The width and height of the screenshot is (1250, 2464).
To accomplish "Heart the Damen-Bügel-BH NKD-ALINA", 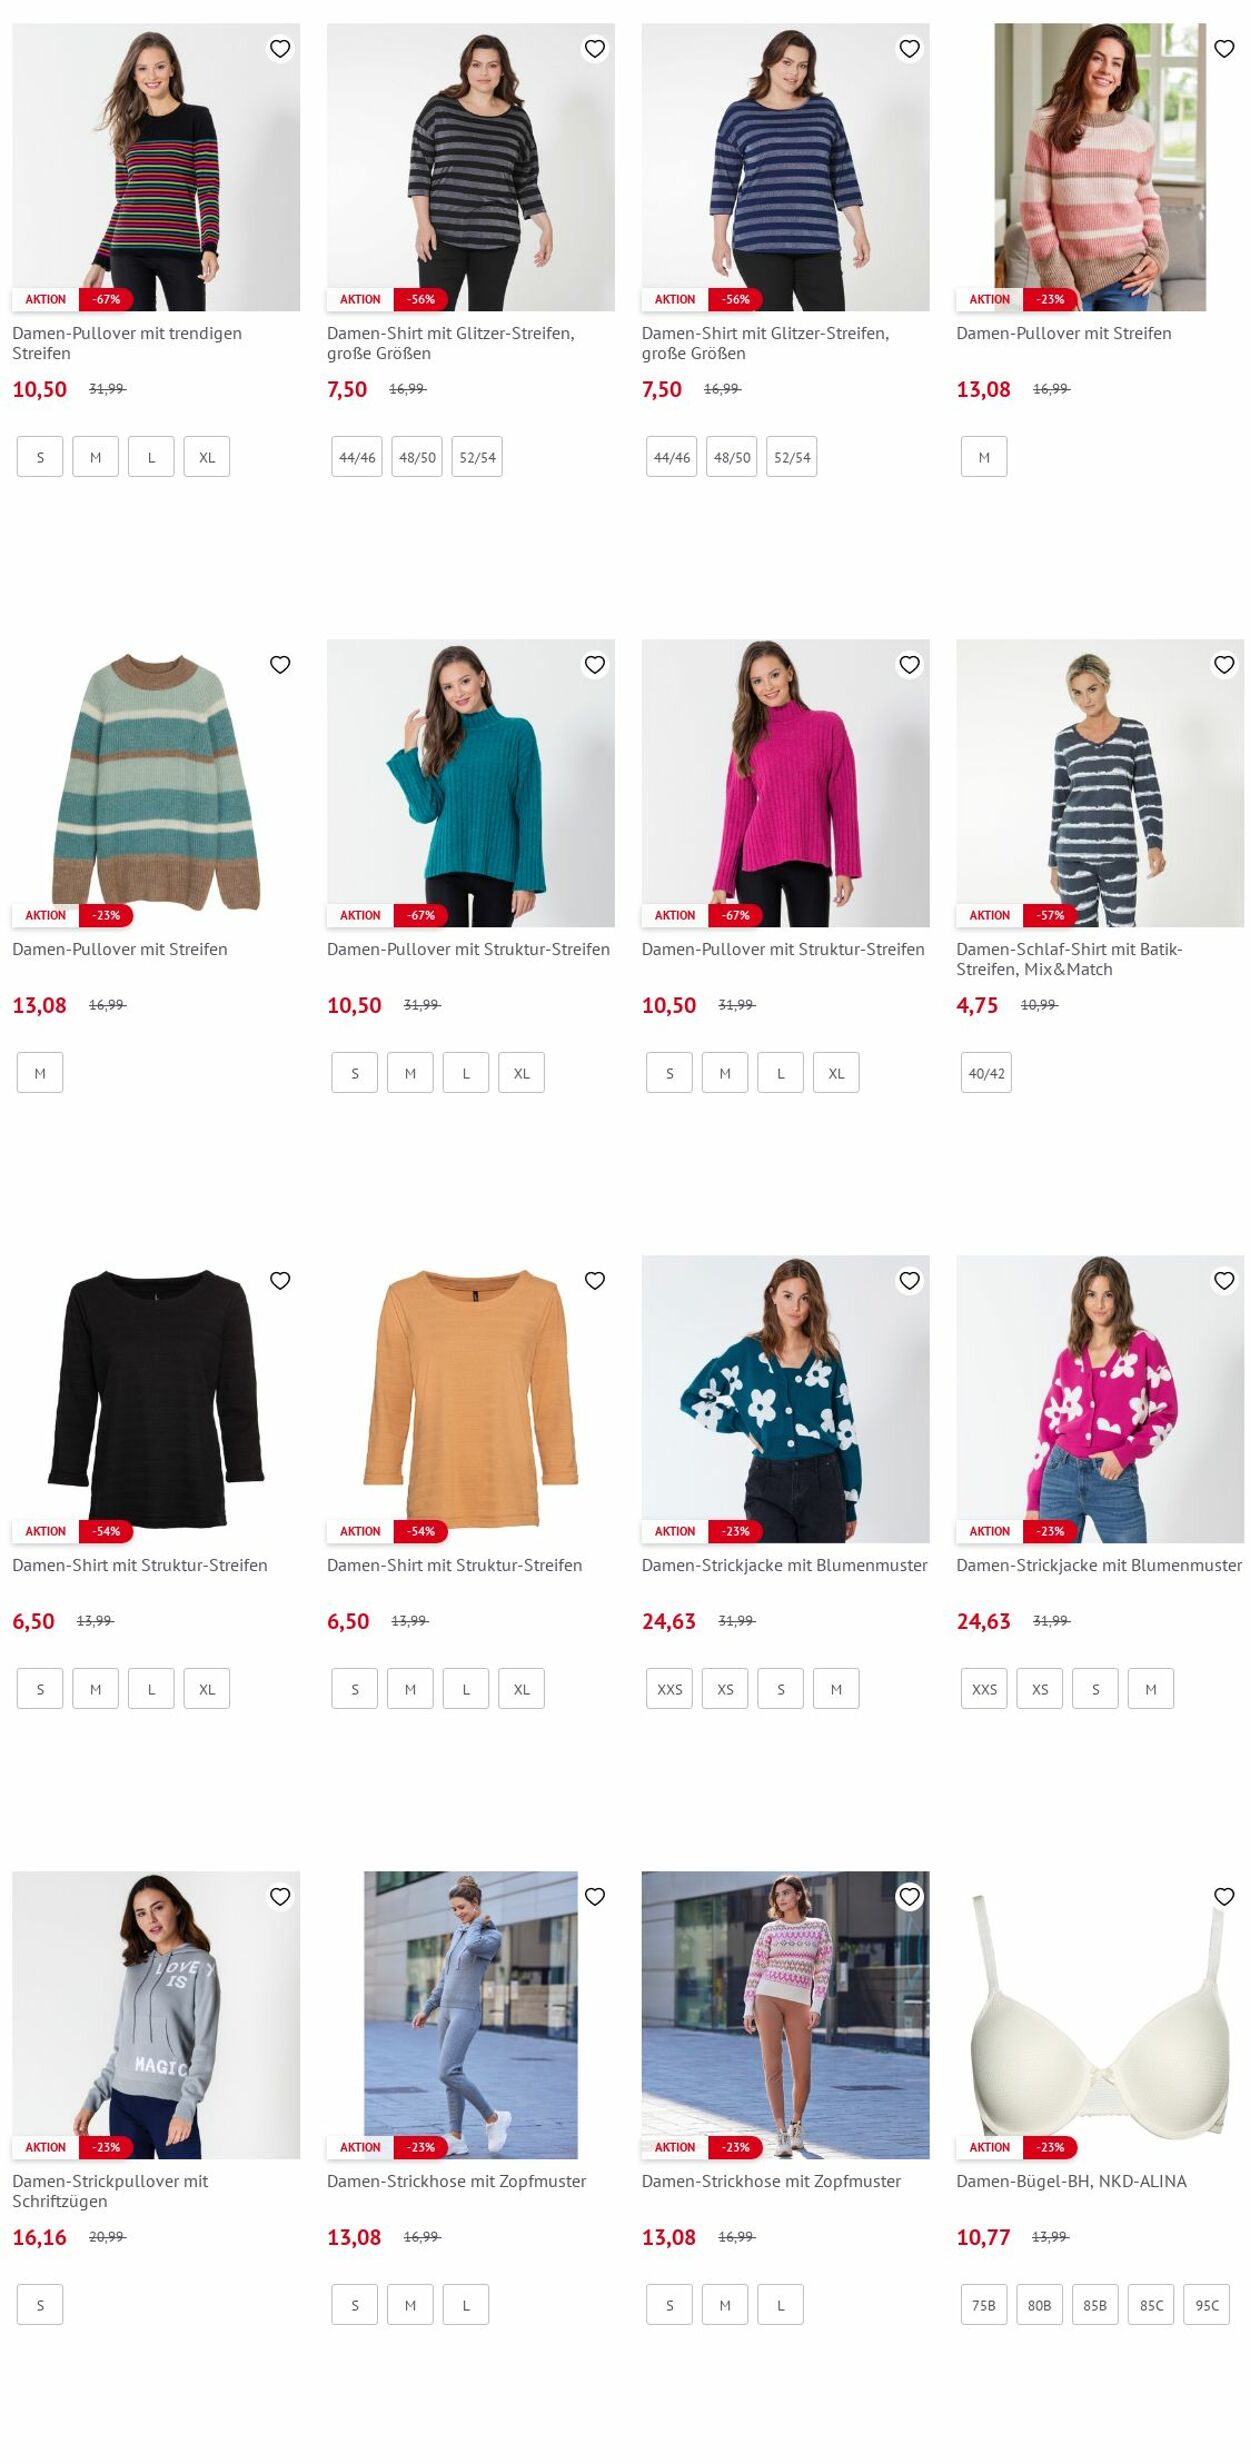I will (1224, 1897).
